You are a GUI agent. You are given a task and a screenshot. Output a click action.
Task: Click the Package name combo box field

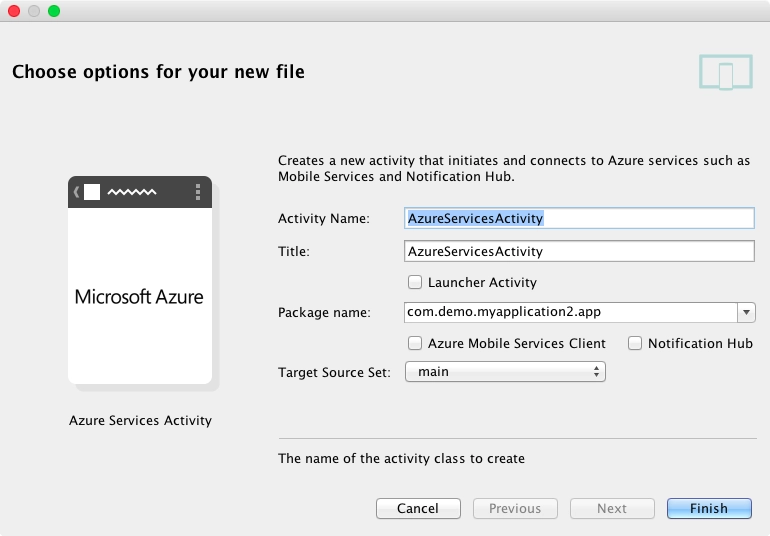coord(579,312)
